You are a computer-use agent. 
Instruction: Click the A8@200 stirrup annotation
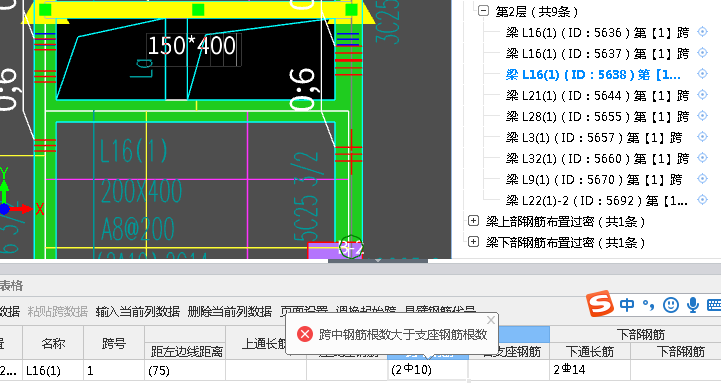click(x=138, y=229)
